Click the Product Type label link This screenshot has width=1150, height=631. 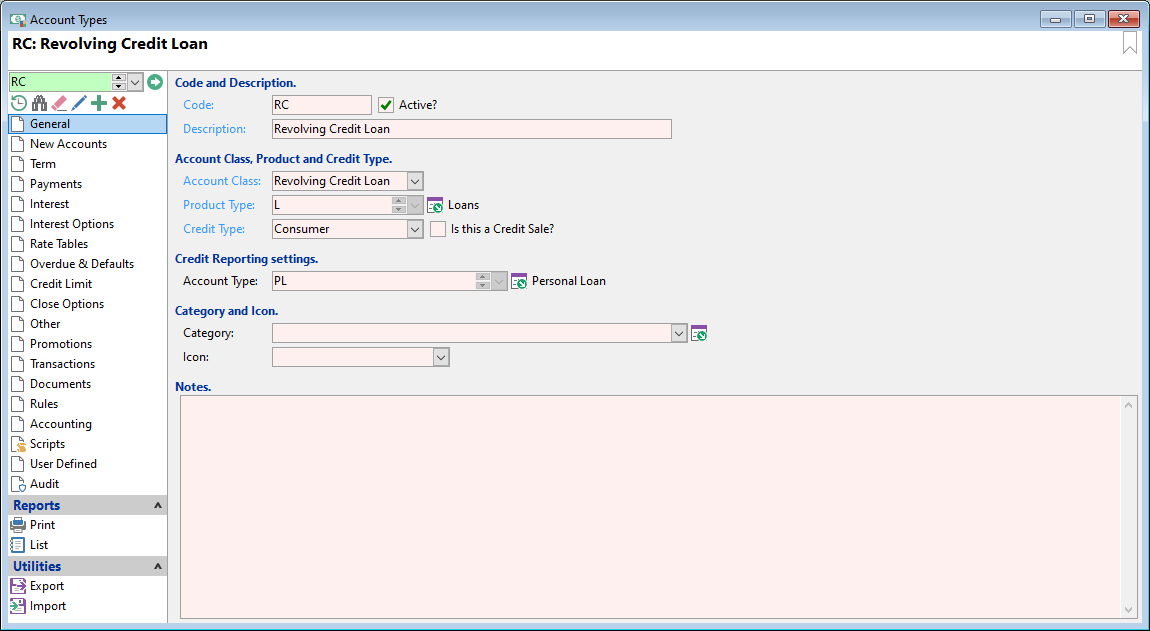219,205
